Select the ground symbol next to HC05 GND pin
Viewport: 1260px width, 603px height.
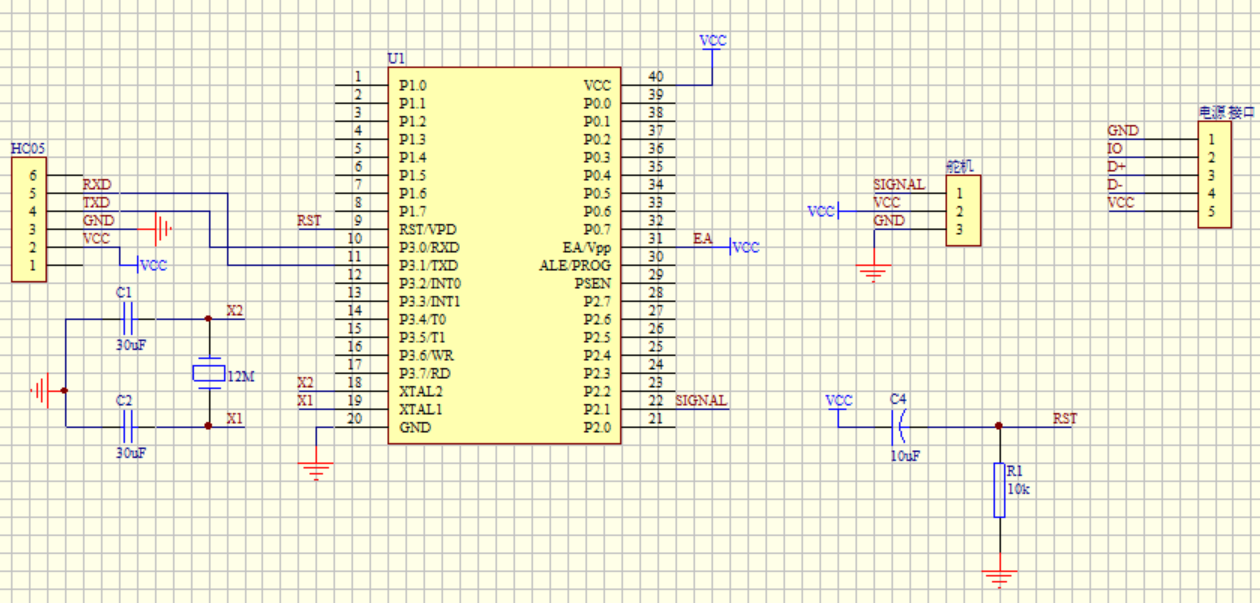(162, 229)
